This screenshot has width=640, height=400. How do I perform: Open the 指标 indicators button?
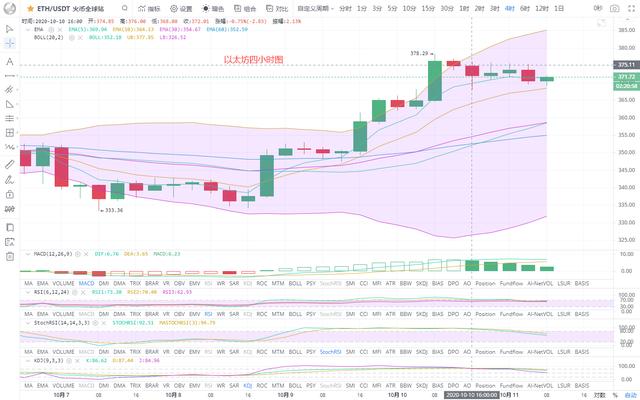pos(151,7)
